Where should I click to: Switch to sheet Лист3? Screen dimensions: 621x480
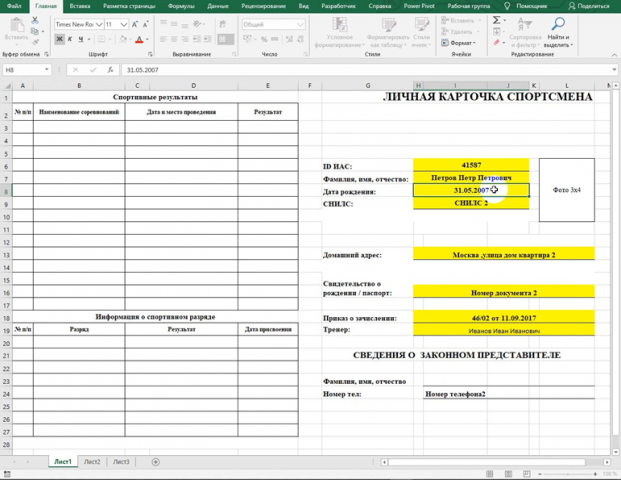[x=121, y=462]
